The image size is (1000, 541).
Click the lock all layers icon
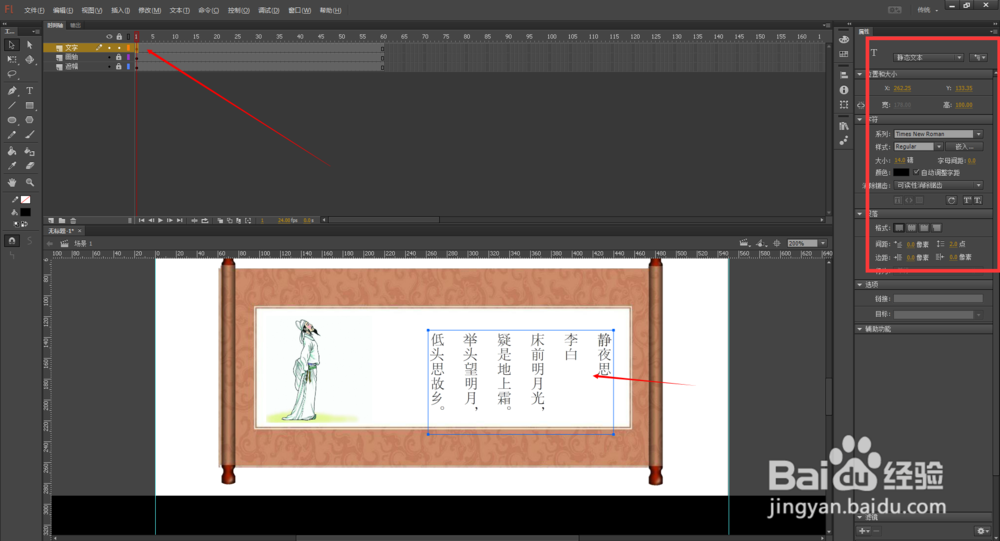119,37
